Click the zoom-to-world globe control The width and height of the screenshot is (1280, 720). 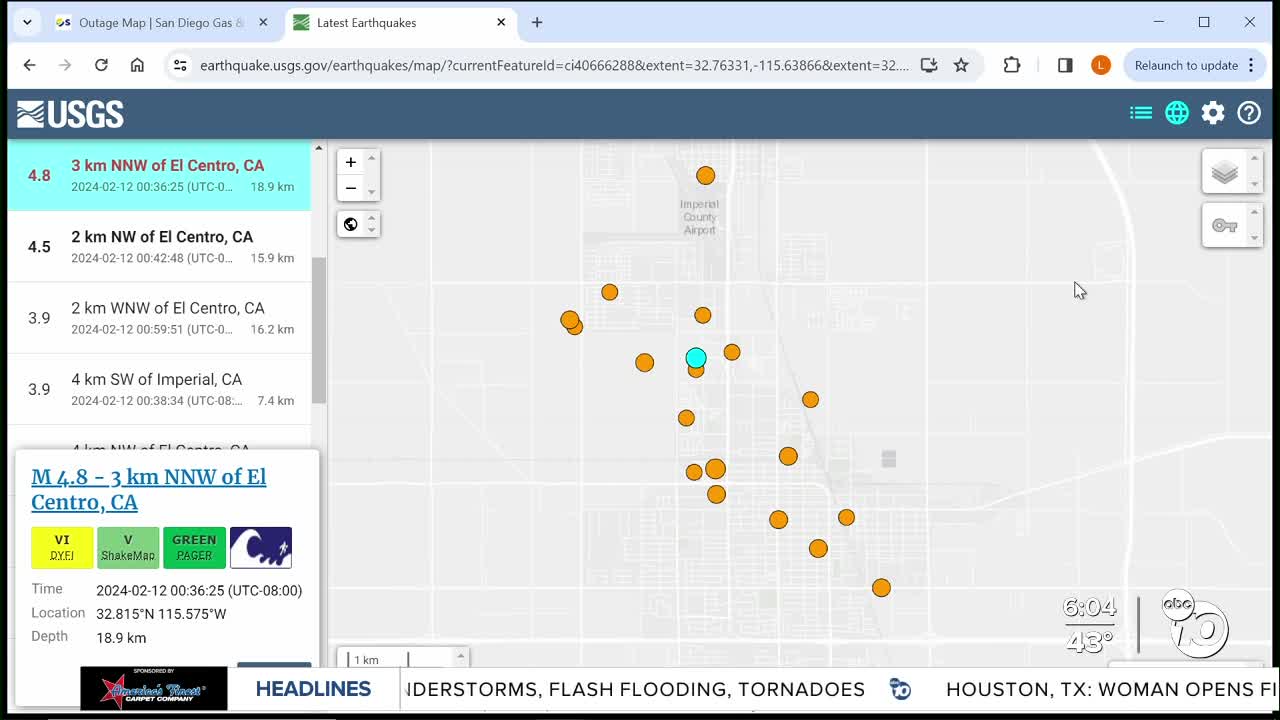click(x=351, y=224)
